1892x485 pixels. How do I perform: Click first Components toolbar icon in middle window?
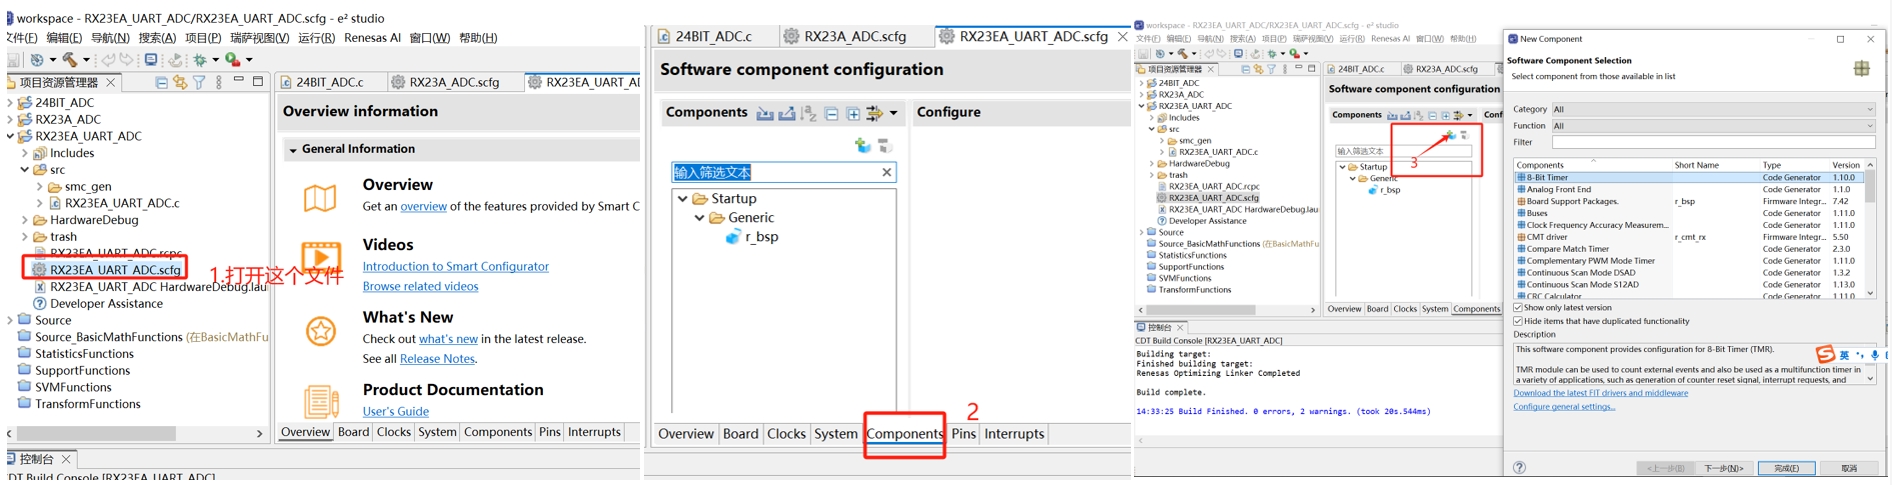pyautogui.click(x=765, y=113)
